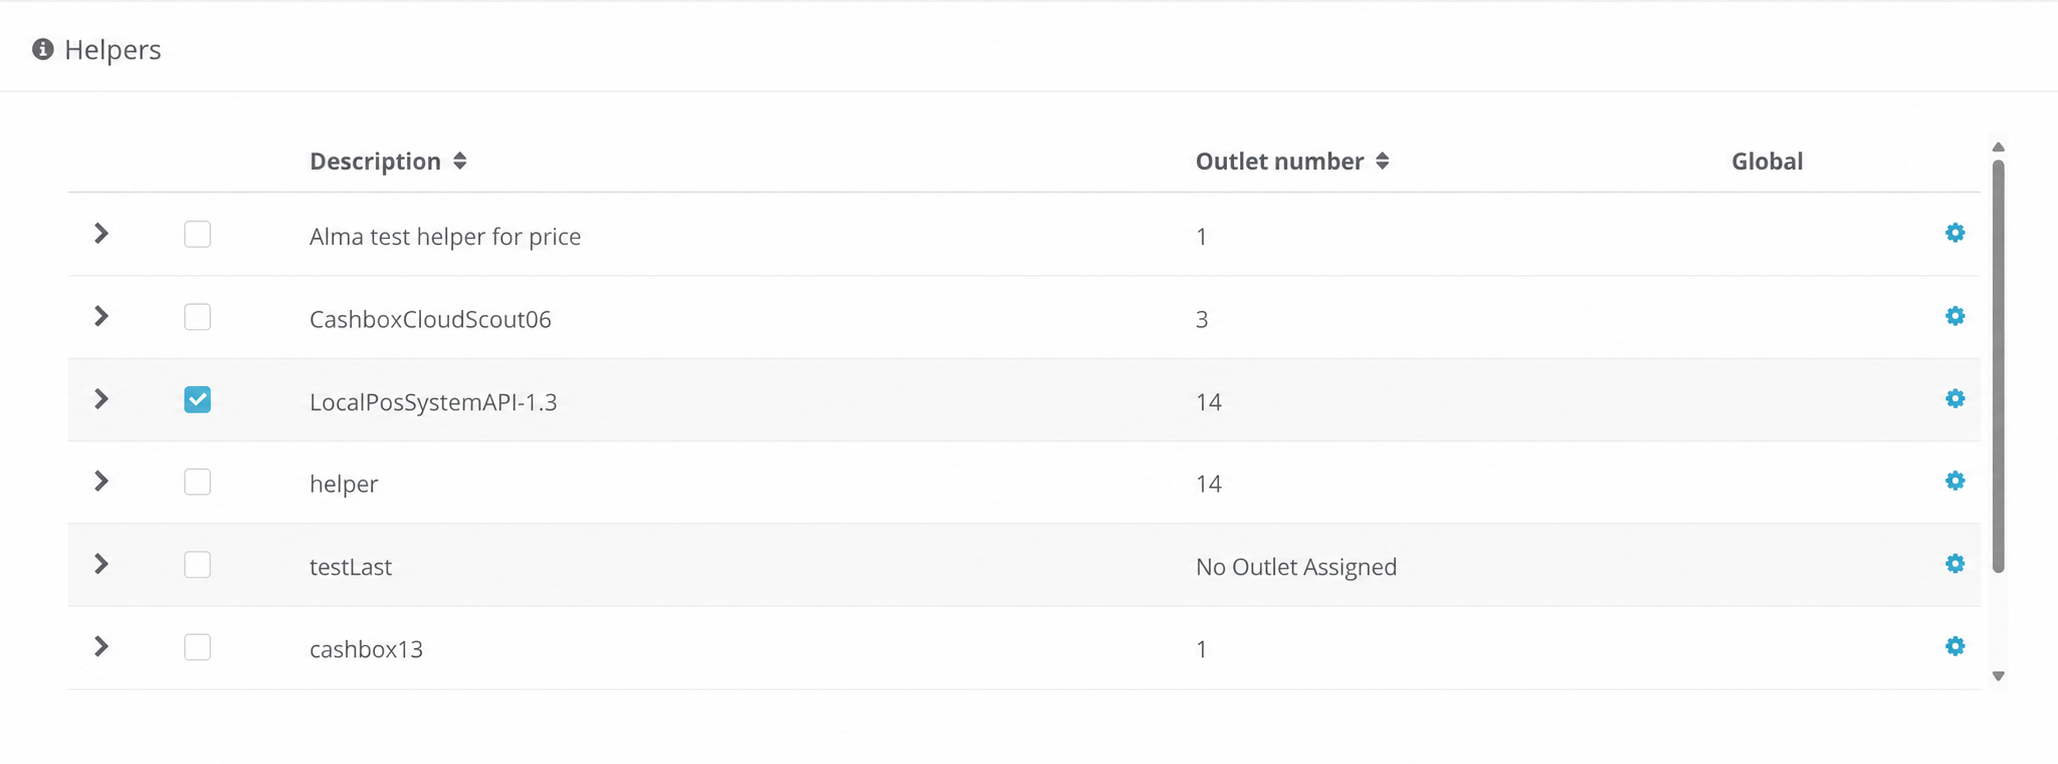Open gear menu for CashboxCloudScout06 row
The image size is (2058, 764).
coord(1954,316)
